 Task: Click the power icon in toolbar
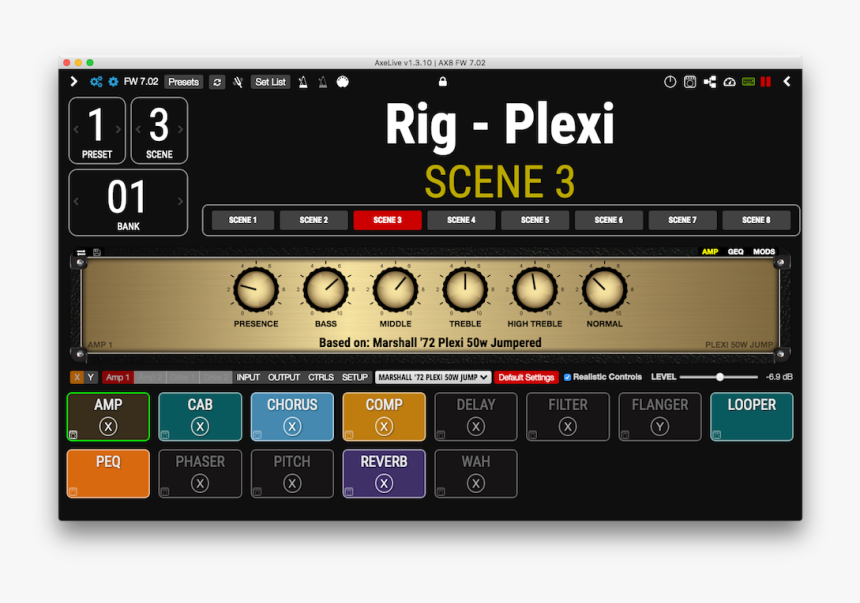click(670, 82)
